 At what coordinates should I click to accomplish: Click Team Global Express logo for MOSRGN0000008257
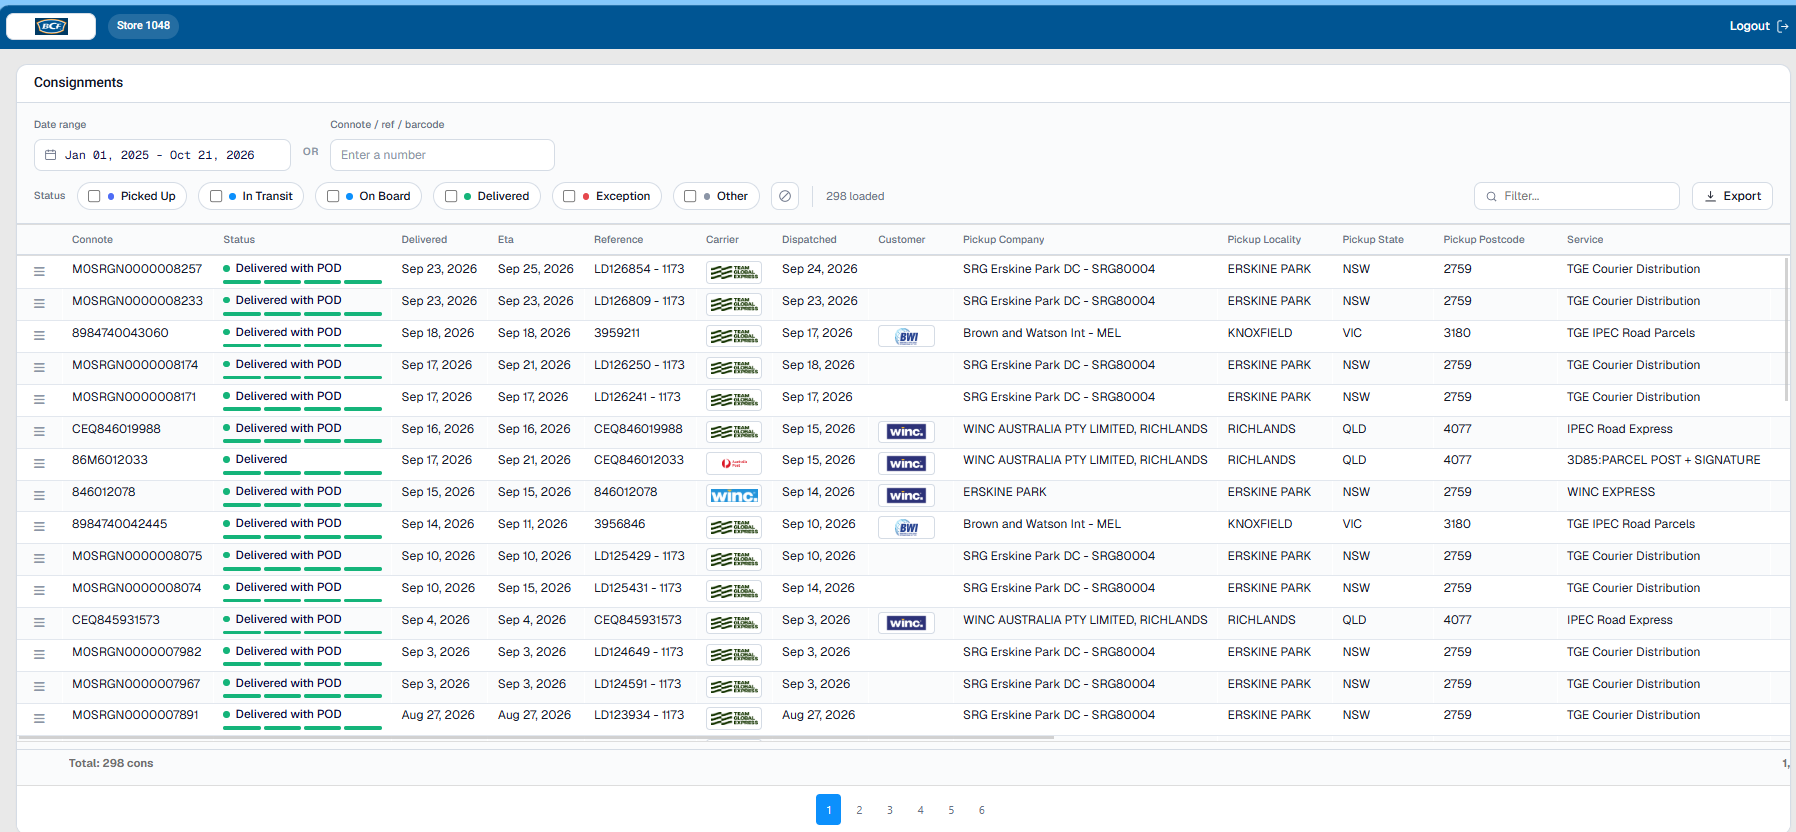pos(734,272)
